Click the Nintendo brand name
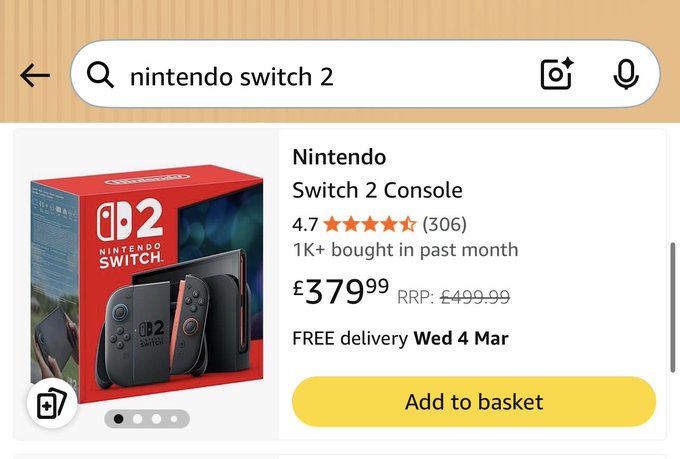 pos(339,157)
